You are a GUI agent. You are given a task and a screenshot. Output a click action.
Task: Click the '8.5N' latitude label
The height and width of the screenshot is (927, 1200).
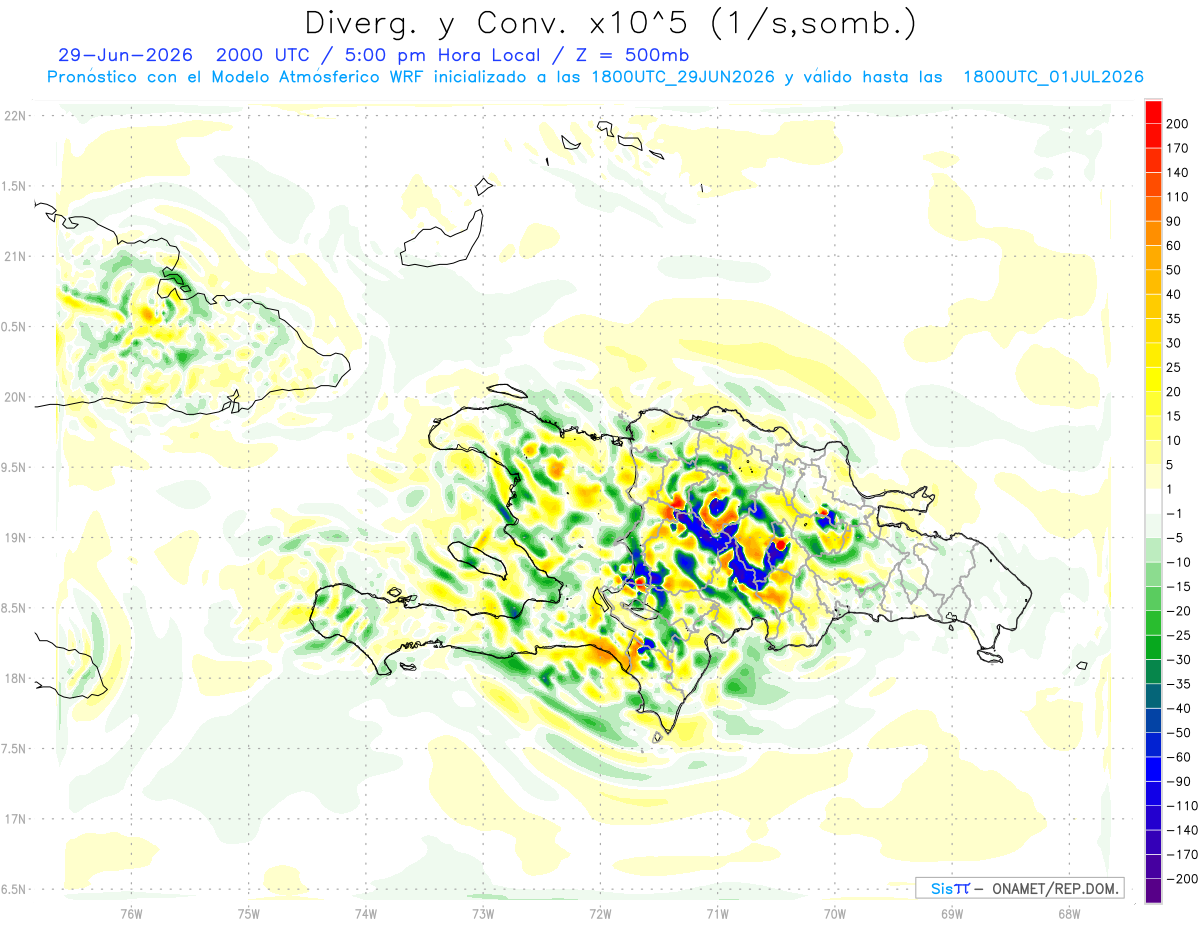tap(14, 607)
